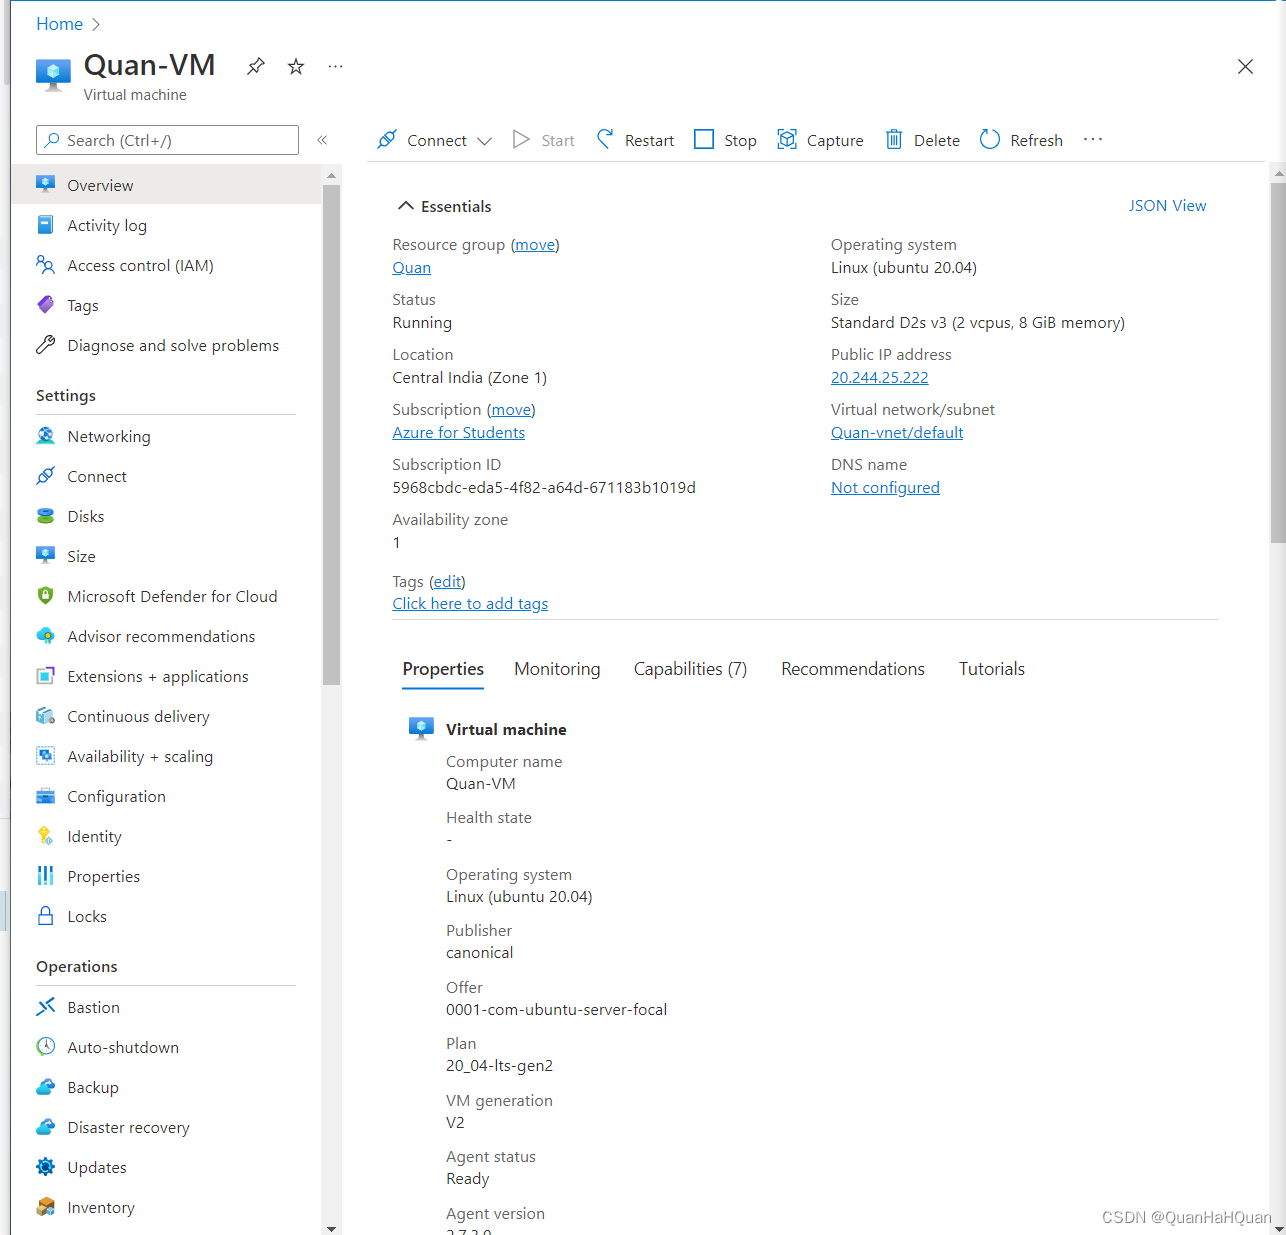Click the DNS name Not configured link
Screen dimensions: 1286x1235
pos(885,488)
